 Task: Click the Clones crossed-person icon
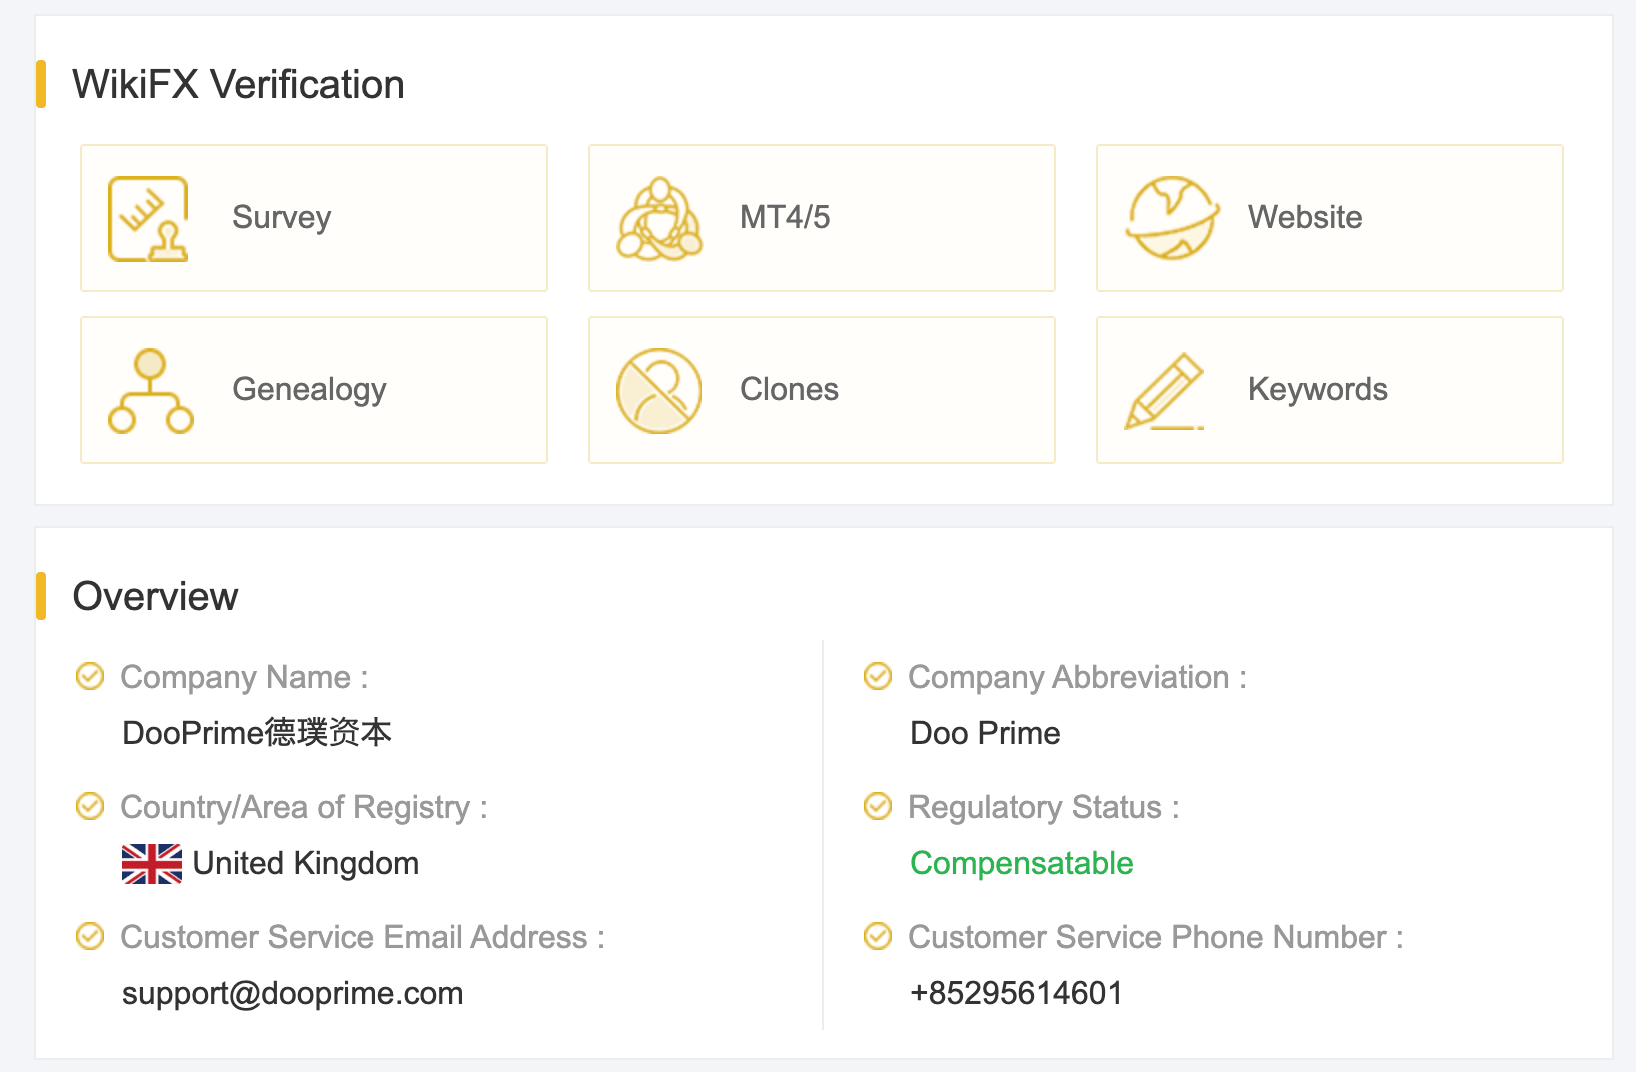(659, 391)
